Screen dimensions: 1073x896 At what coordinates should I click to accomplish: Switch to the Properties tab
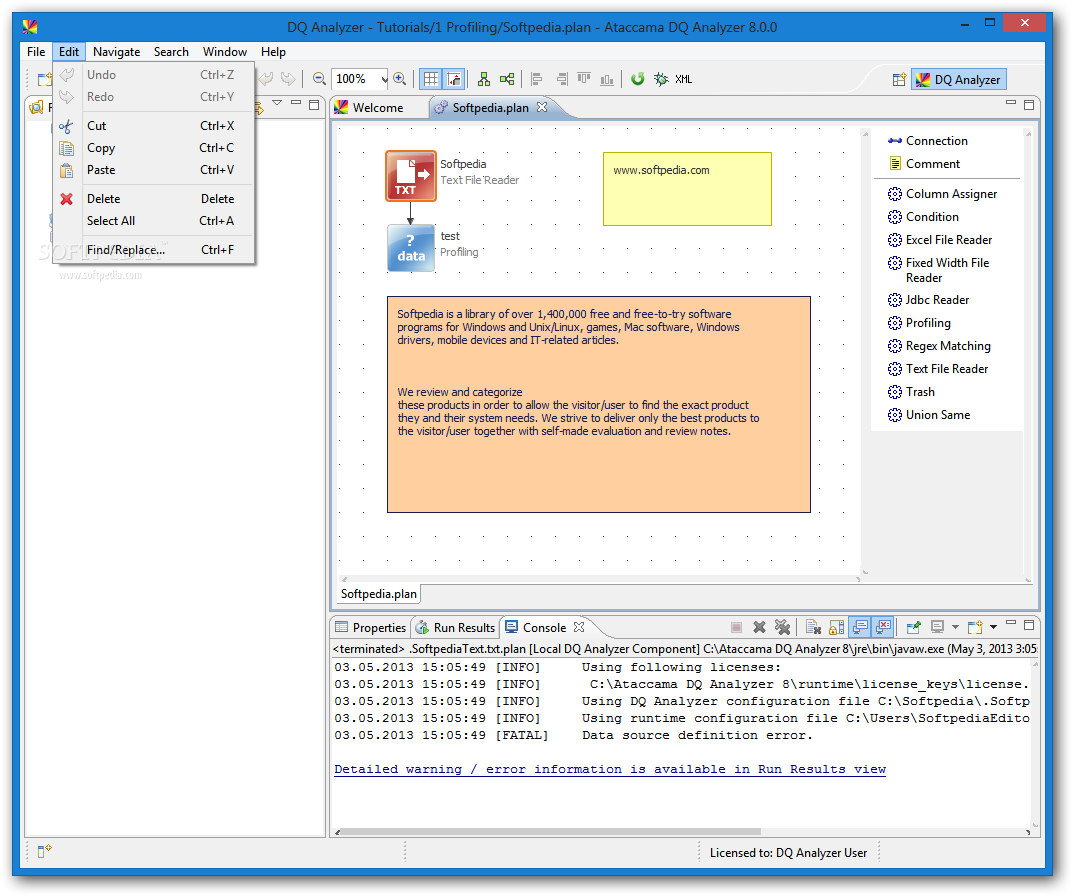tap(370, 627)
